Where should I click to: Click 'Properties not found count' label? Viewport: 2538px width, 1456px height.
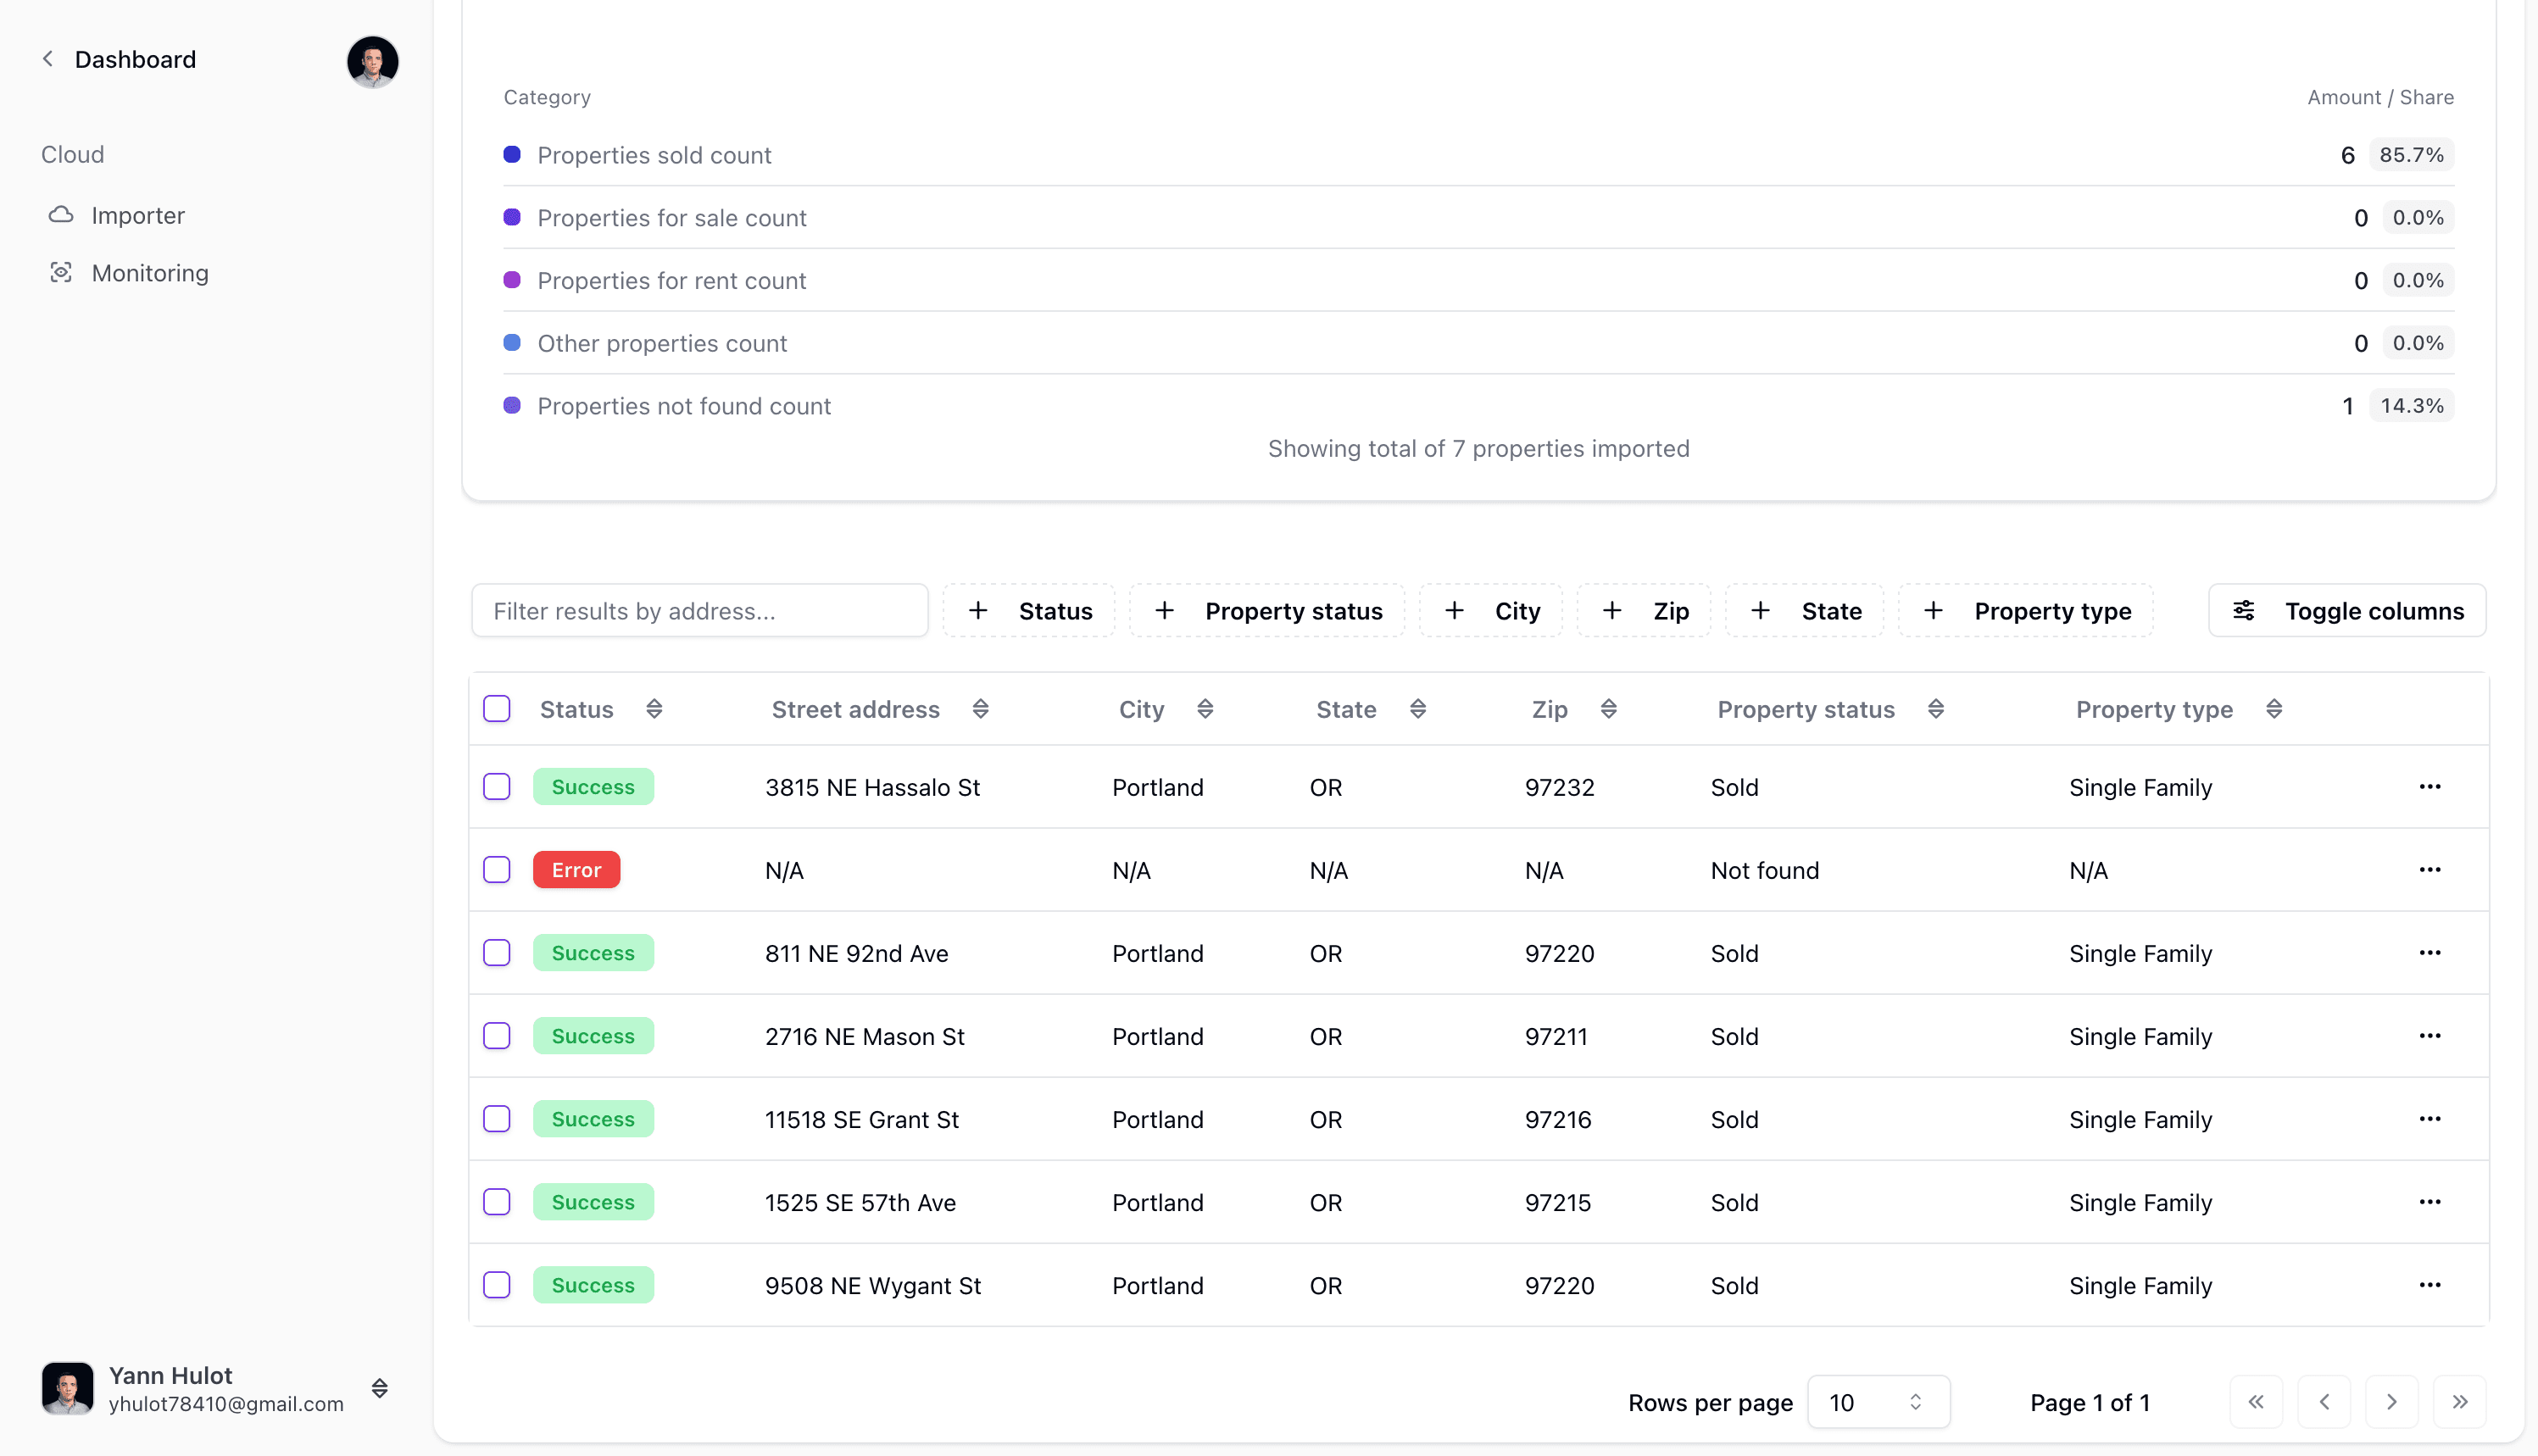point(684,406)
